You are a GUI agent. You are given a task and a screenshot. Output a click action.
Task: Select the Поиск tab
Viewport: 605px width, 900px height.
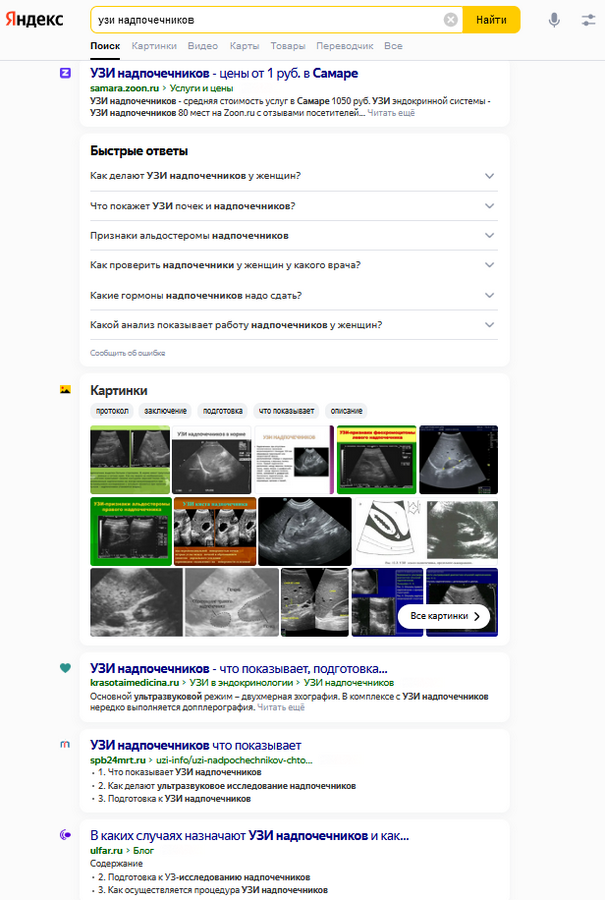click(105, 46)
